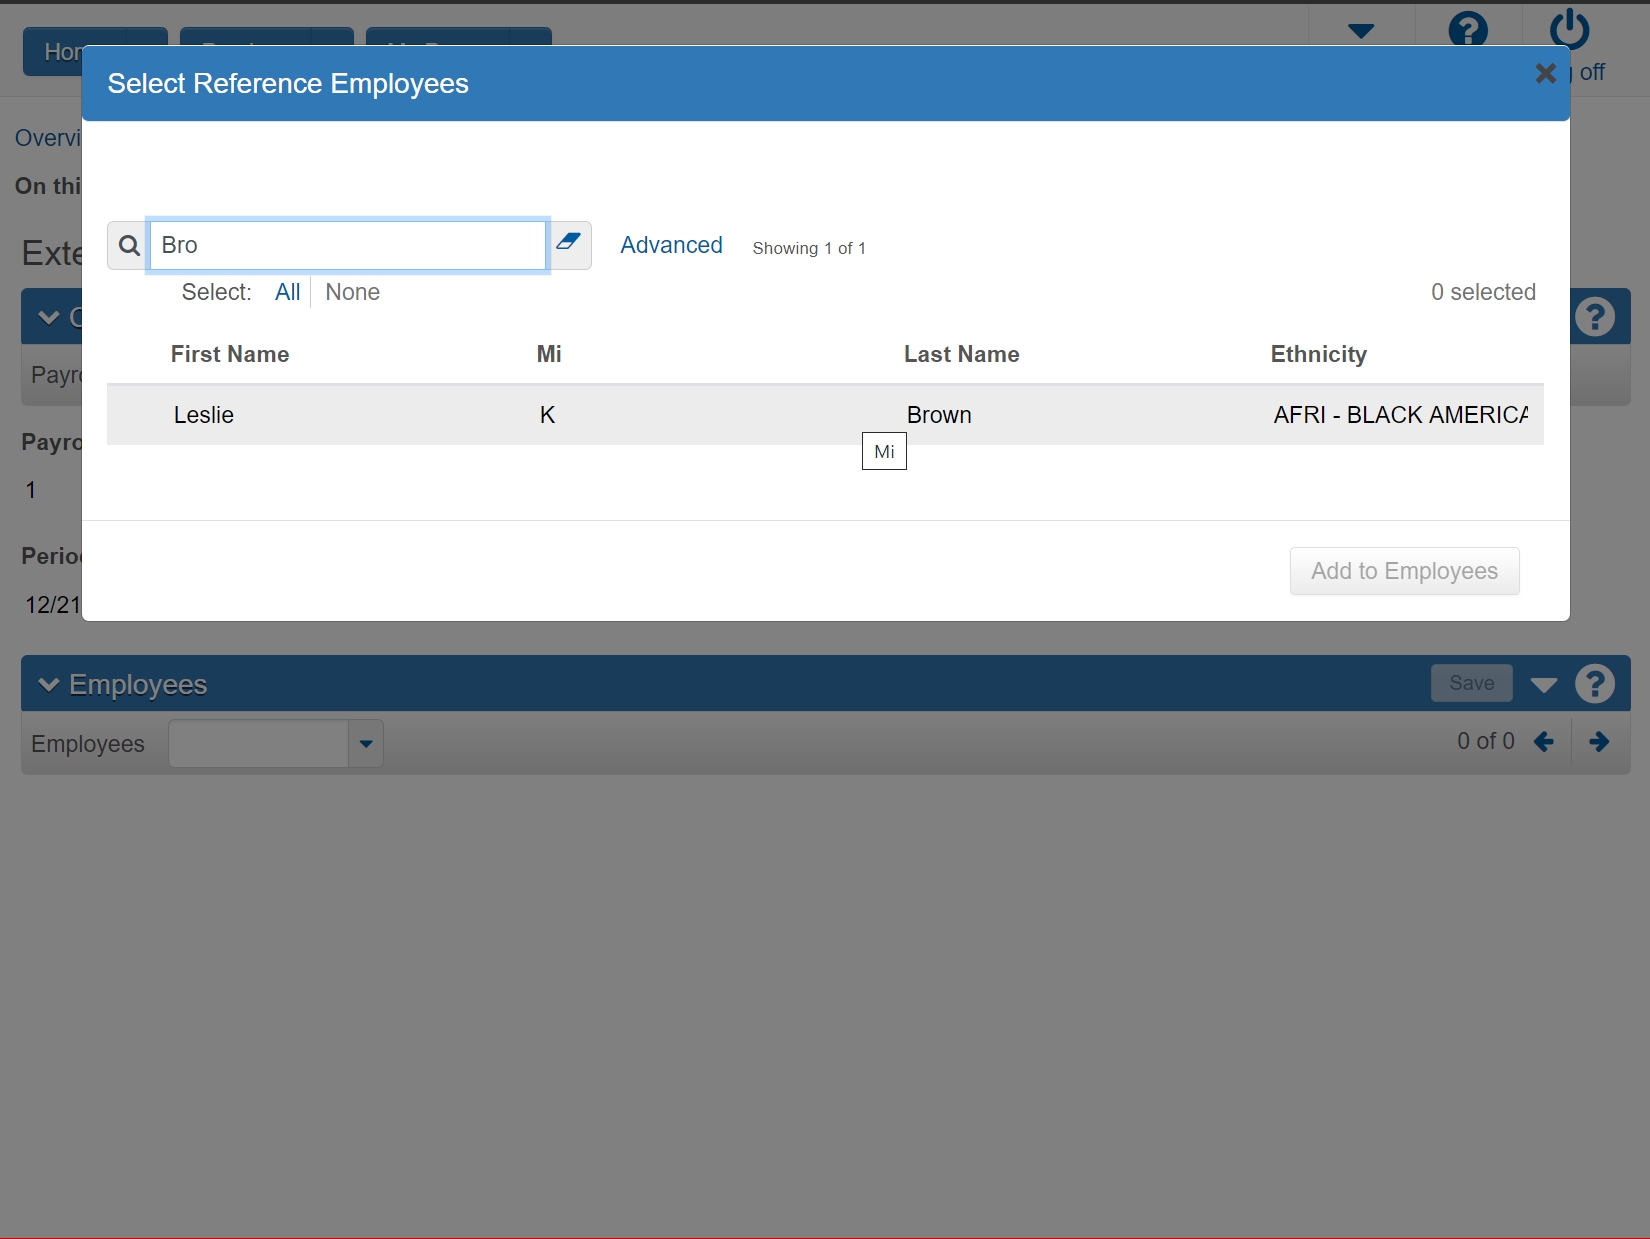Screen dimensions: 1650x1239
Task: Select the Leslie row first name cell
Action: pos(204,415)
